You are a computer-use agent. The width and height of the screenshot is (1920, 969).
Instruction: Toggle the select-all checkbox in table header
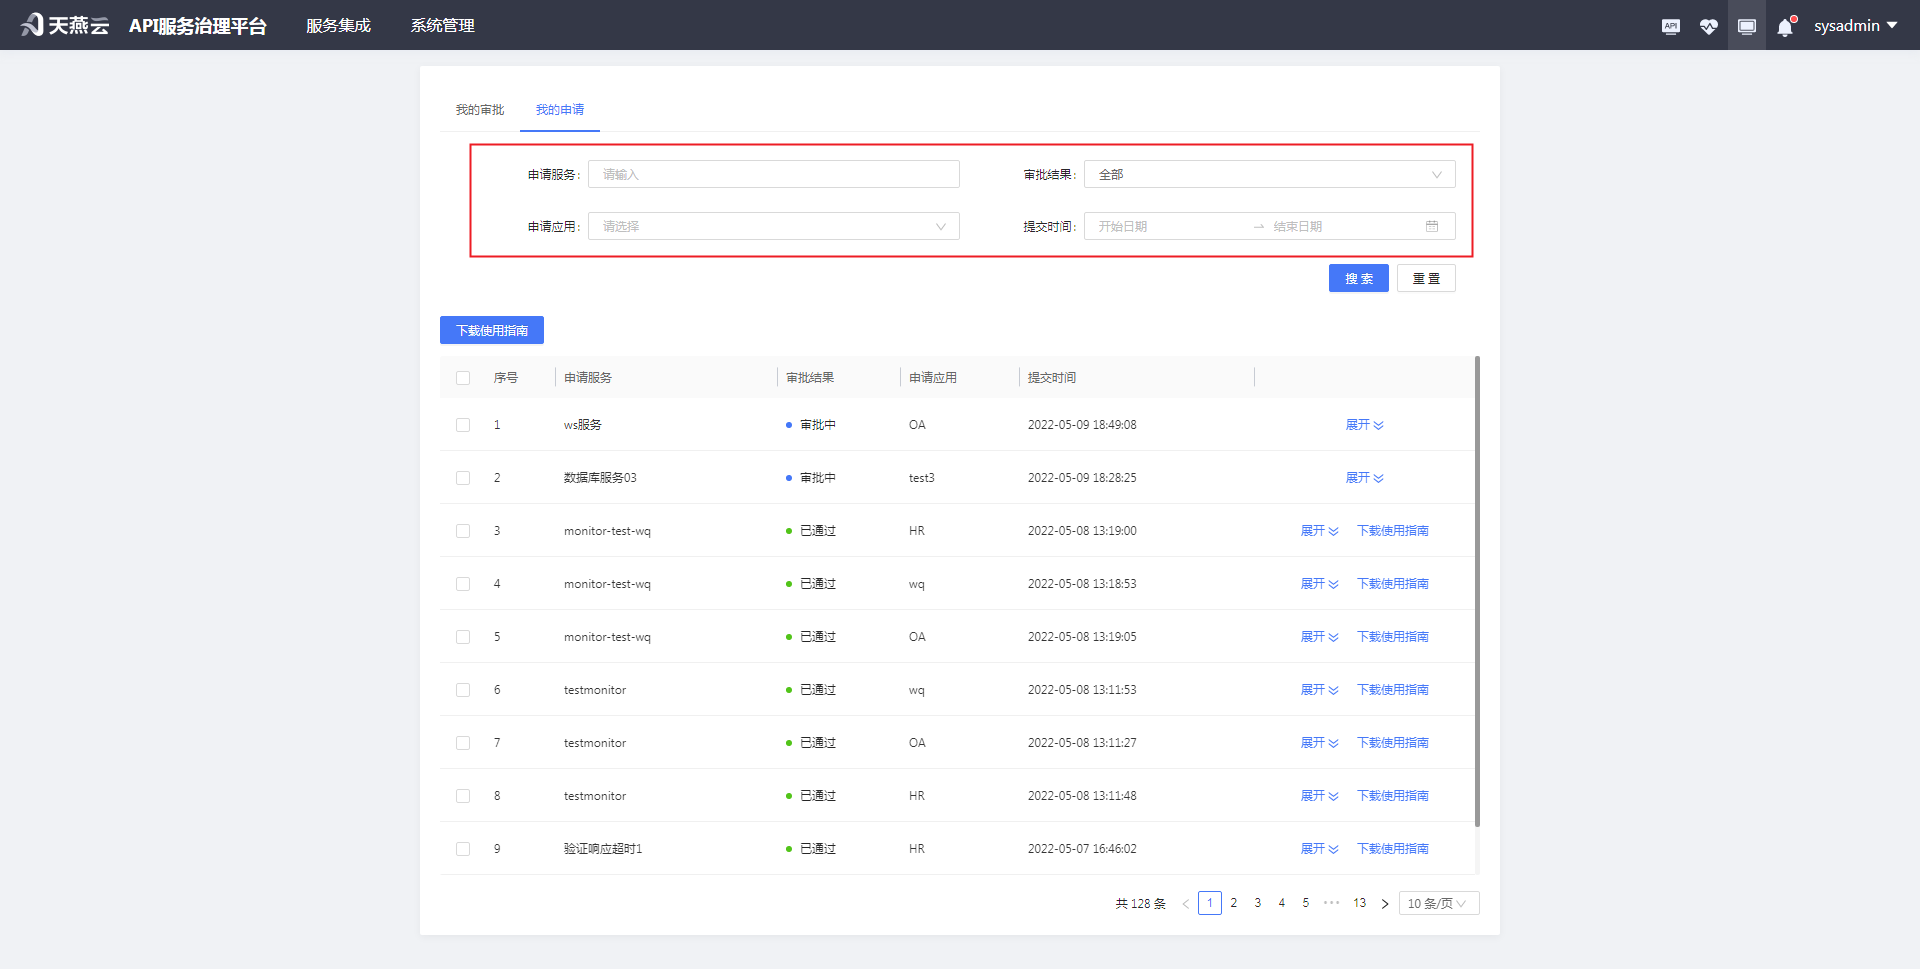click(x=463, y=377)
